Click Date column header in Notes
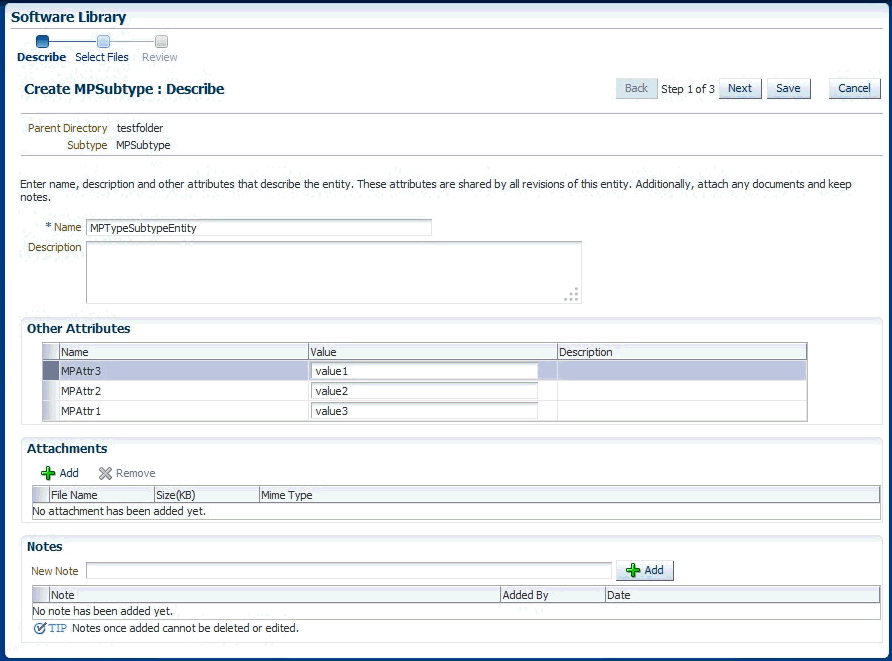This screenshot has width=892, height=661. pos(742,595)
